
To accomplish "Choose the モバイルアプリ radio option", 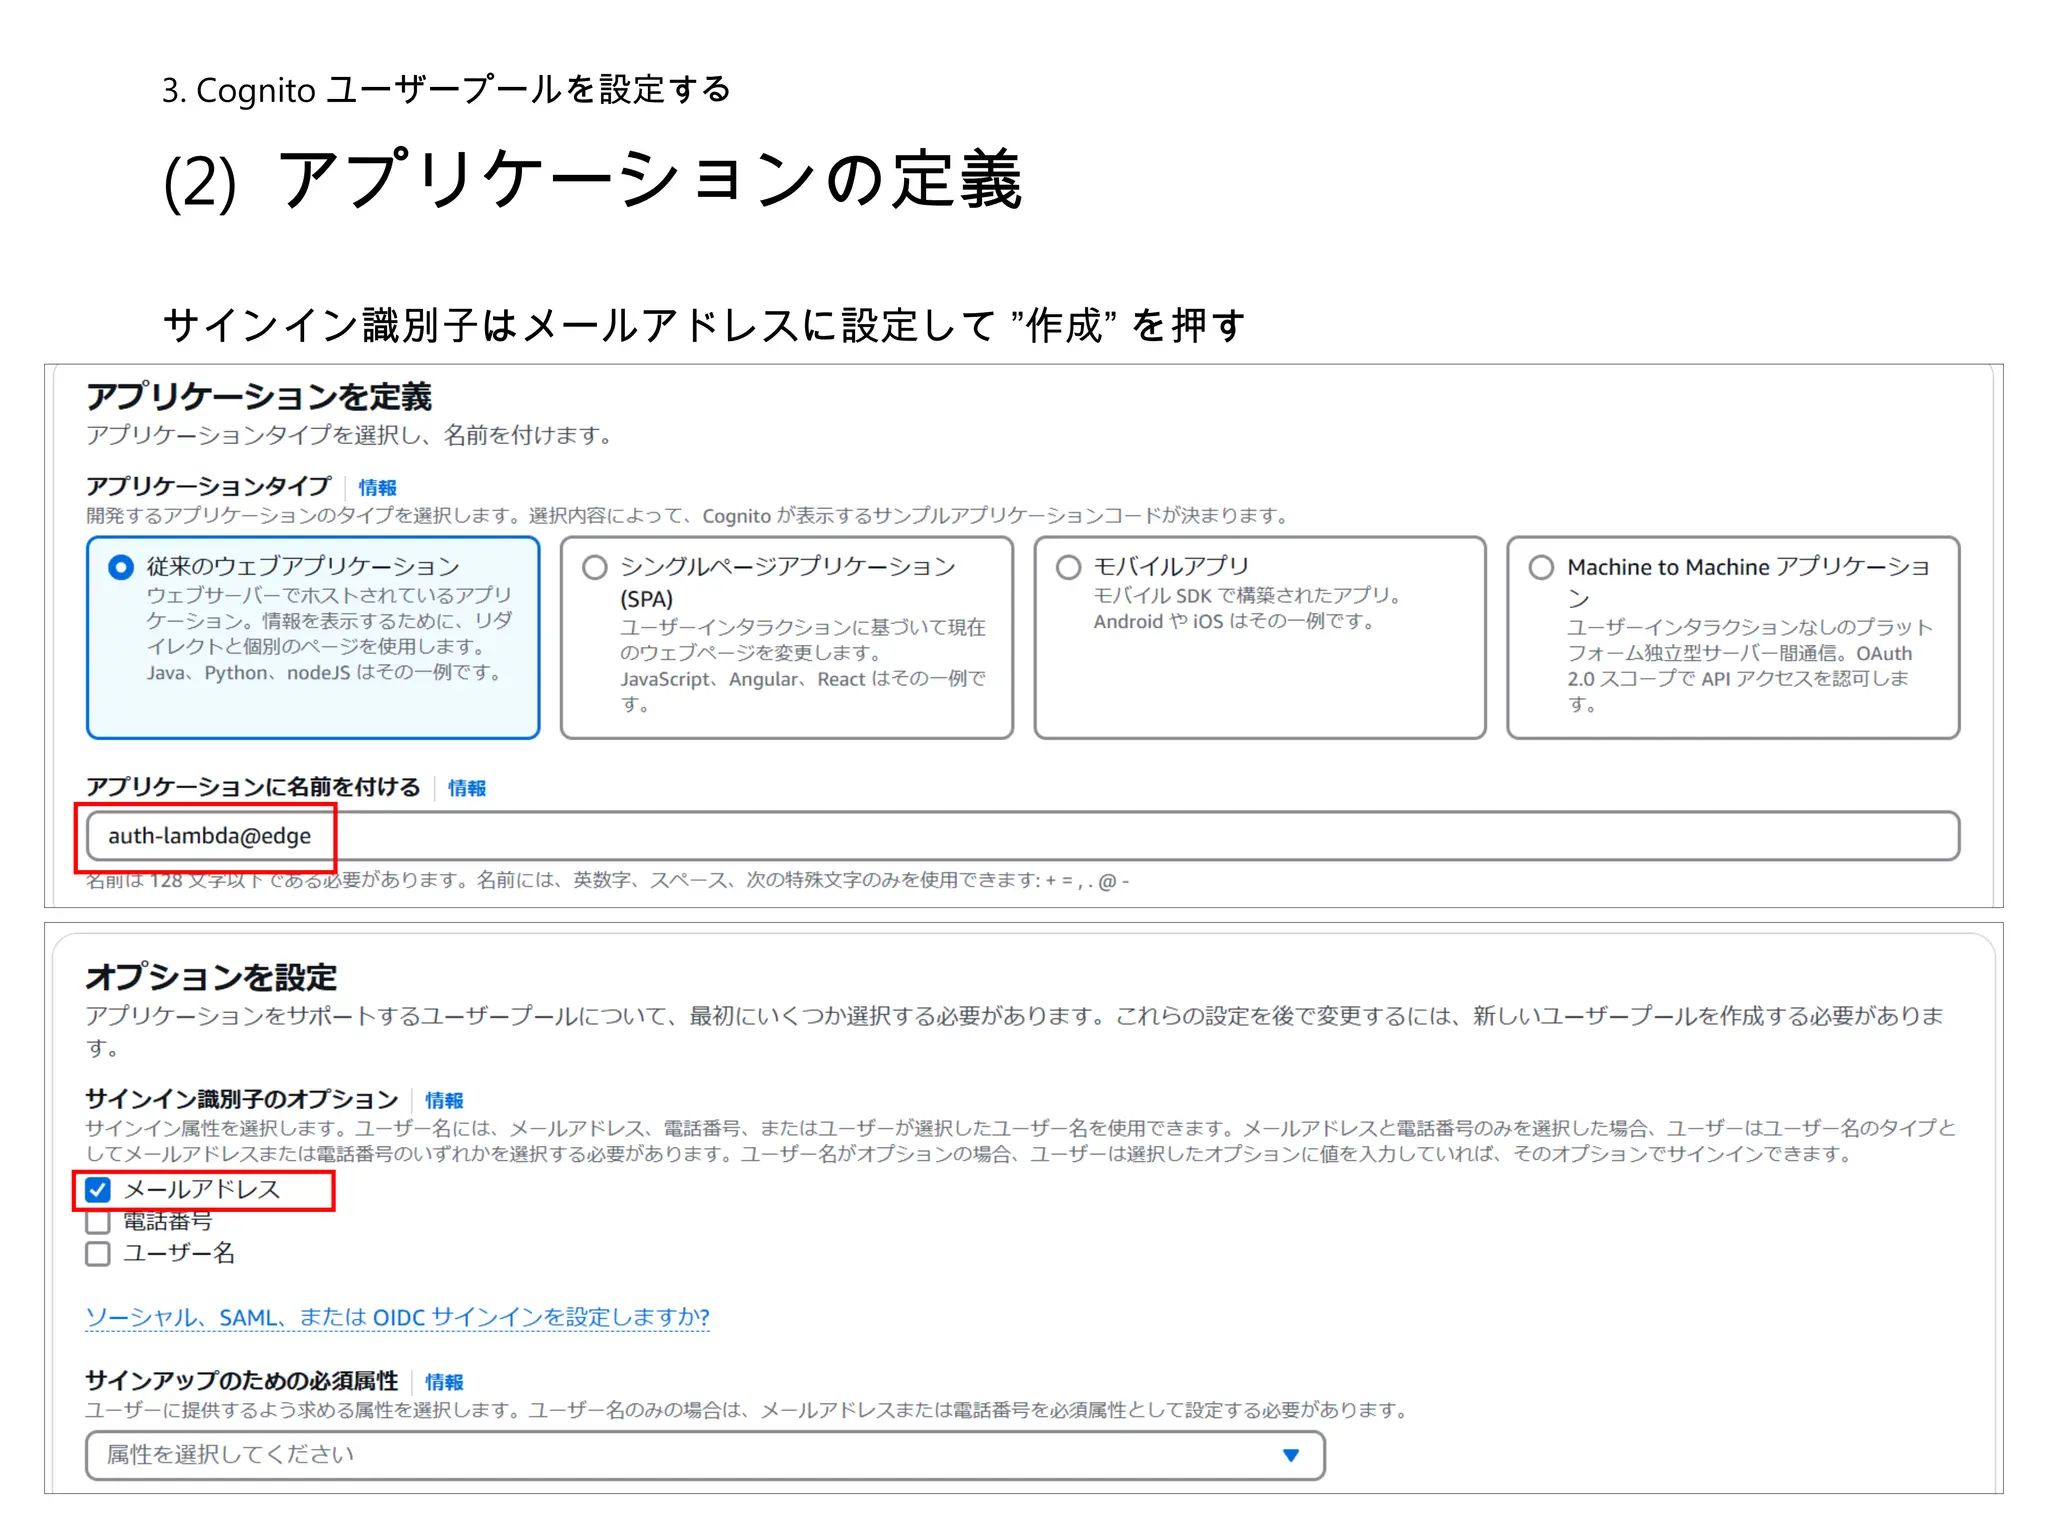I will [1069, 567].
